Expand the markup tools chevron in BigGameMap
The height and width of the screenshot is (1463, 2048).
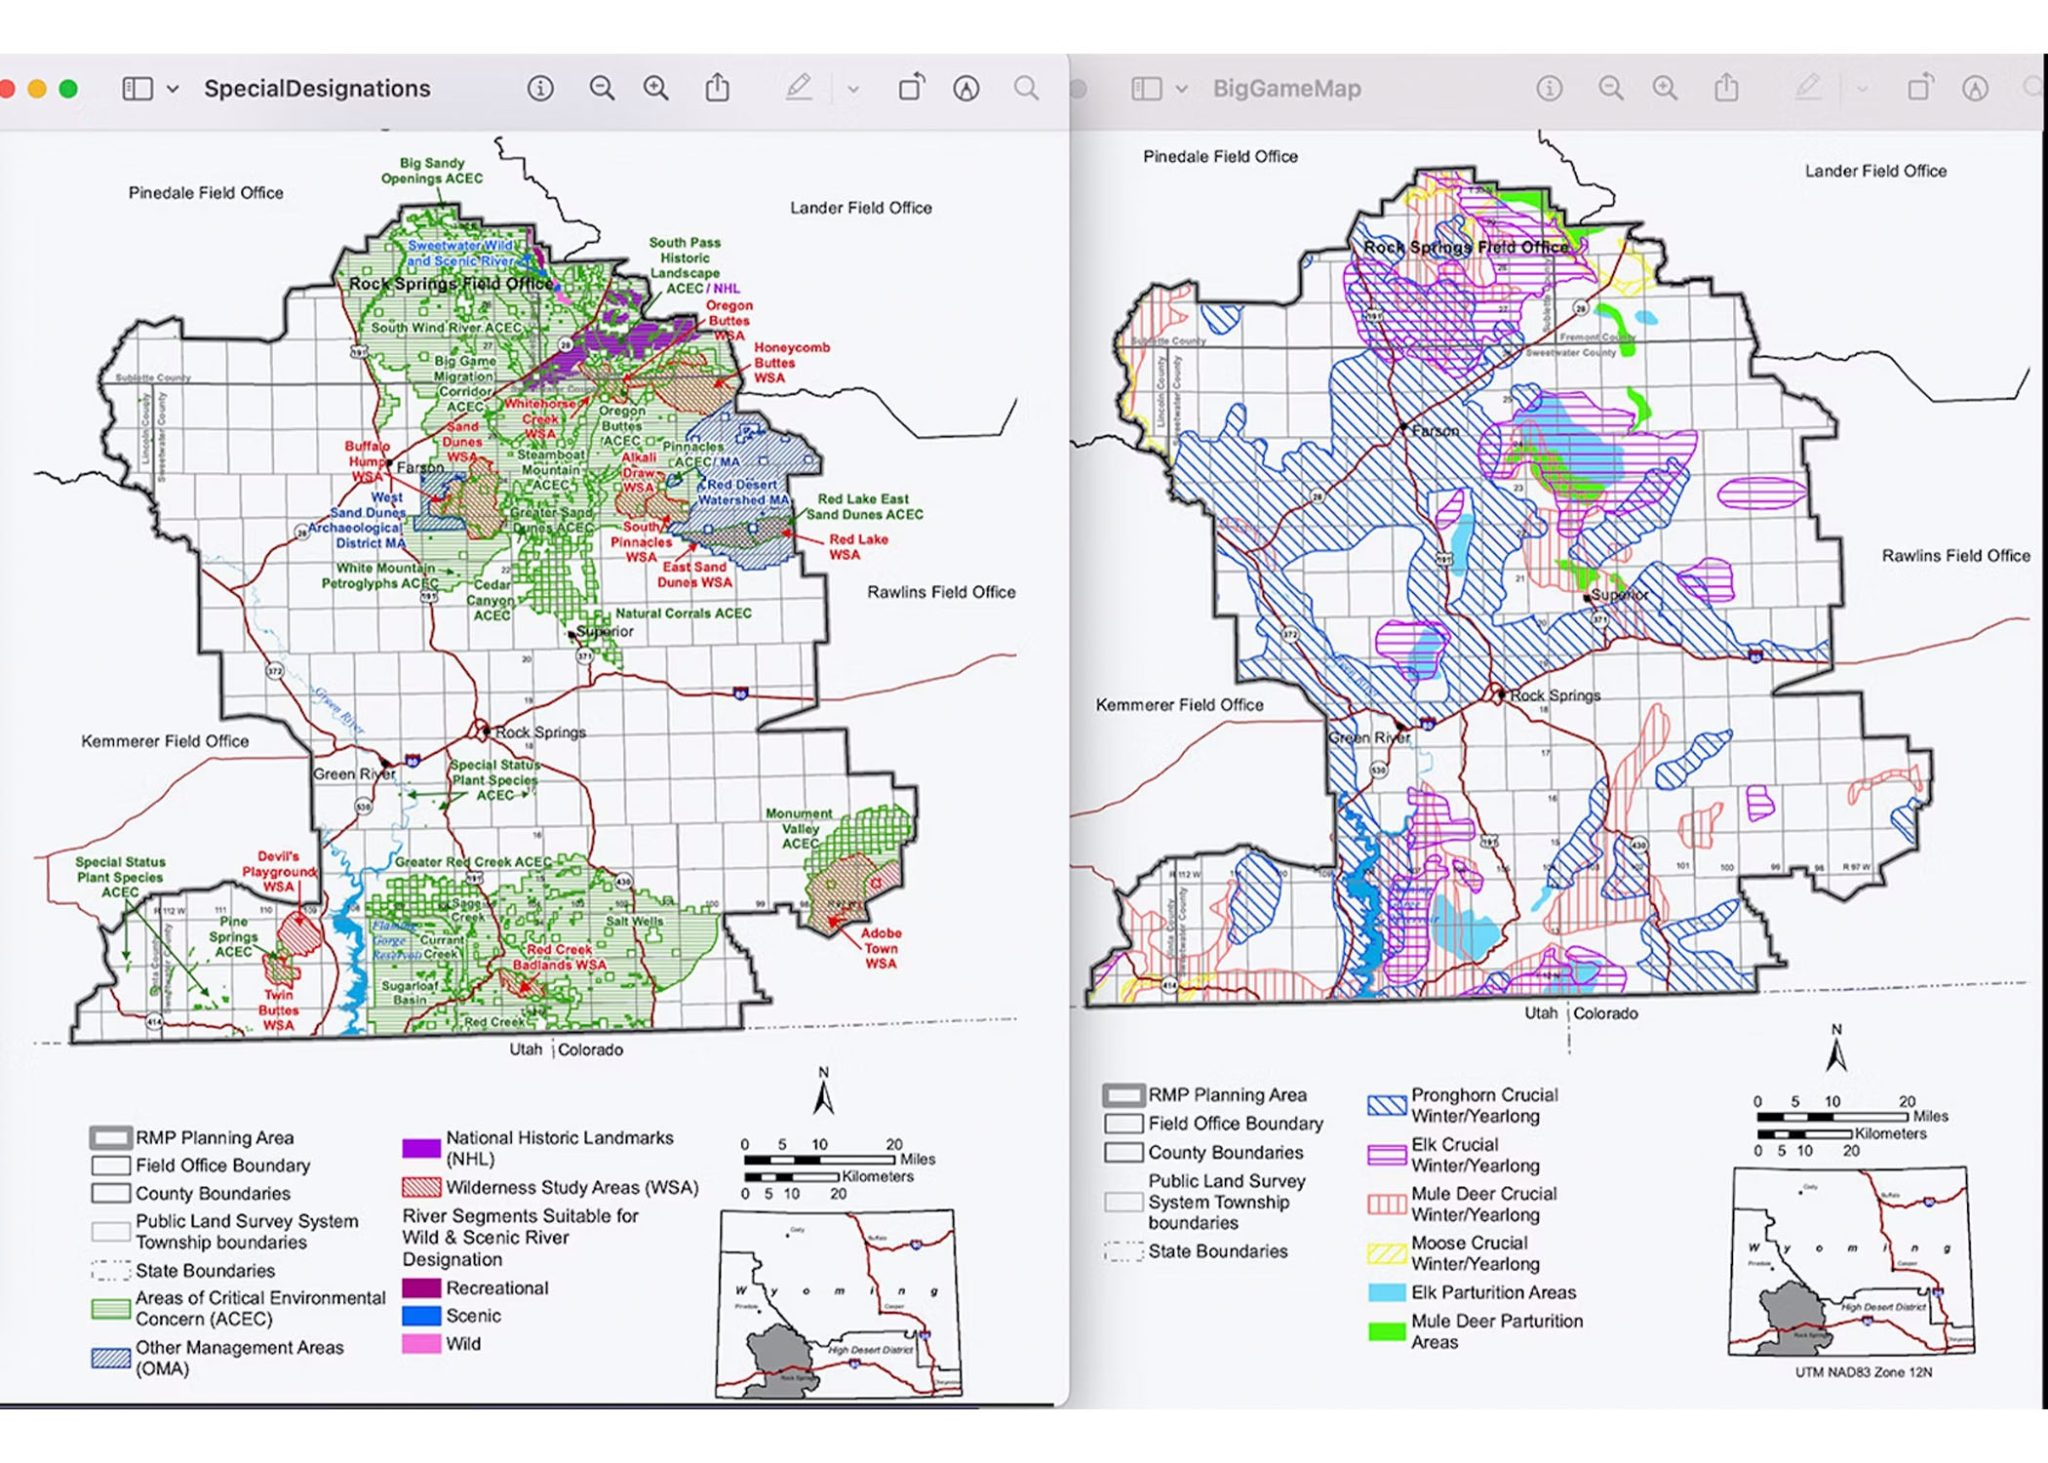(x=1861, y=88)
